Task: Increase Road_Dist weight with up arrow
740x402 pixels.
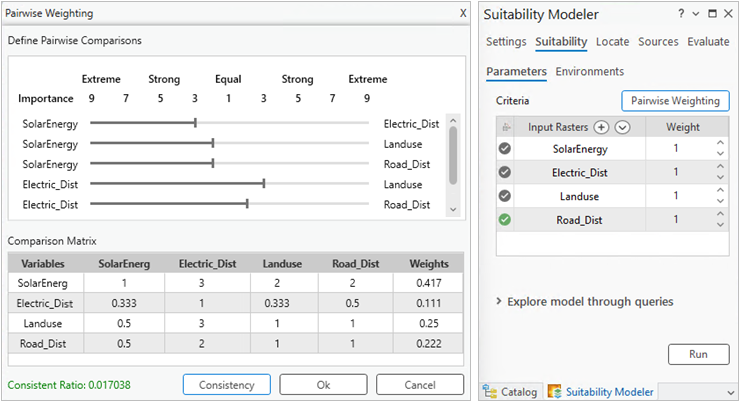Action: (720, 214)
